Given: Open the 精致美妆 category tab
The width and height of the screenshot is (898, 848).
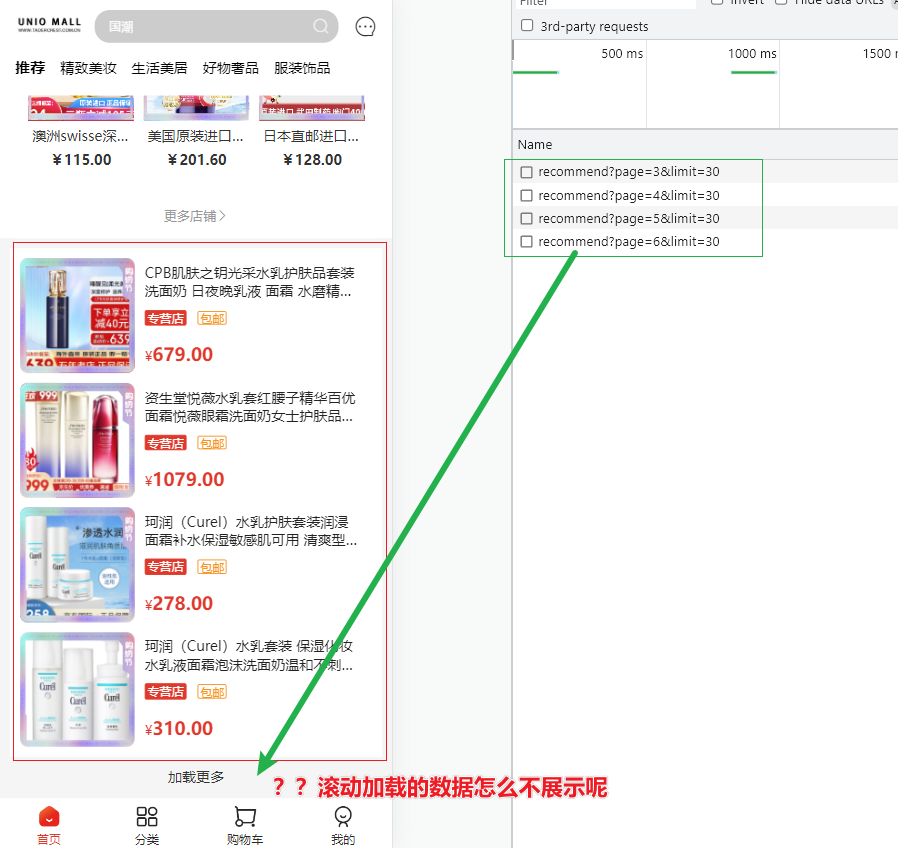Looking at the screenshot, I should click(x=88, y=68).
